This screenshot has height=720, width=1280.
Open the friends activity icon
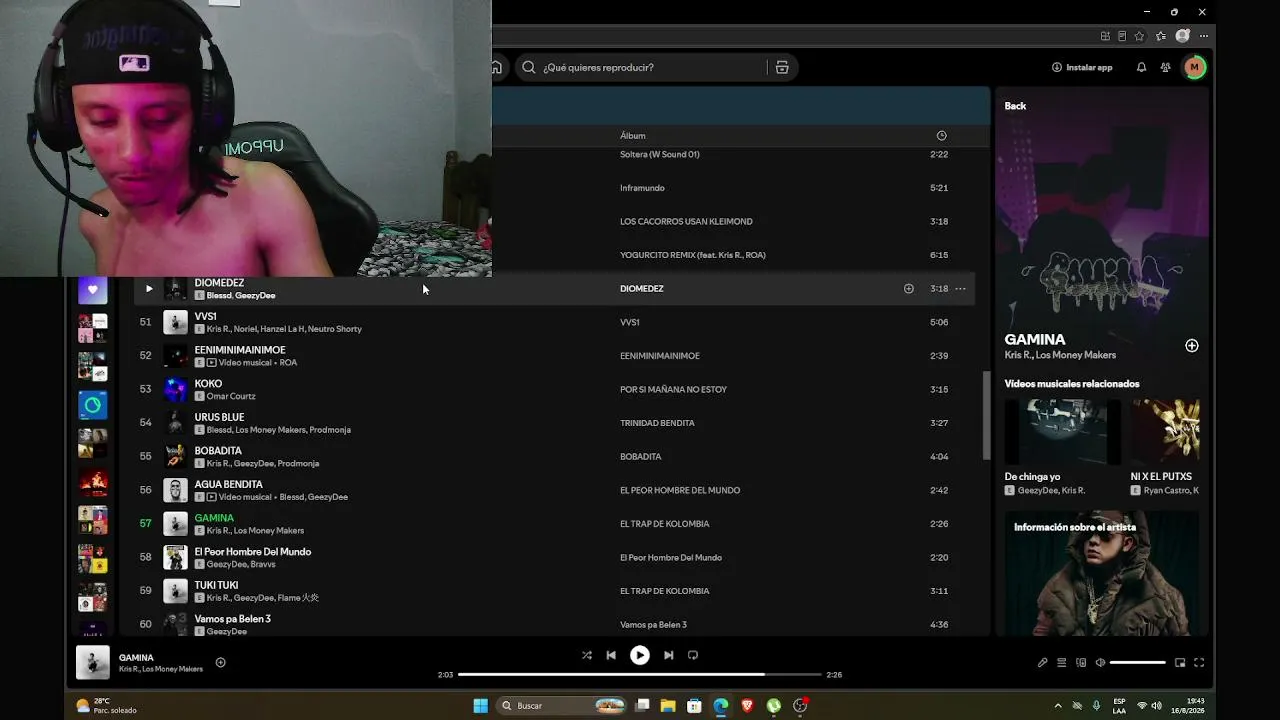(x=1166, y=67)
